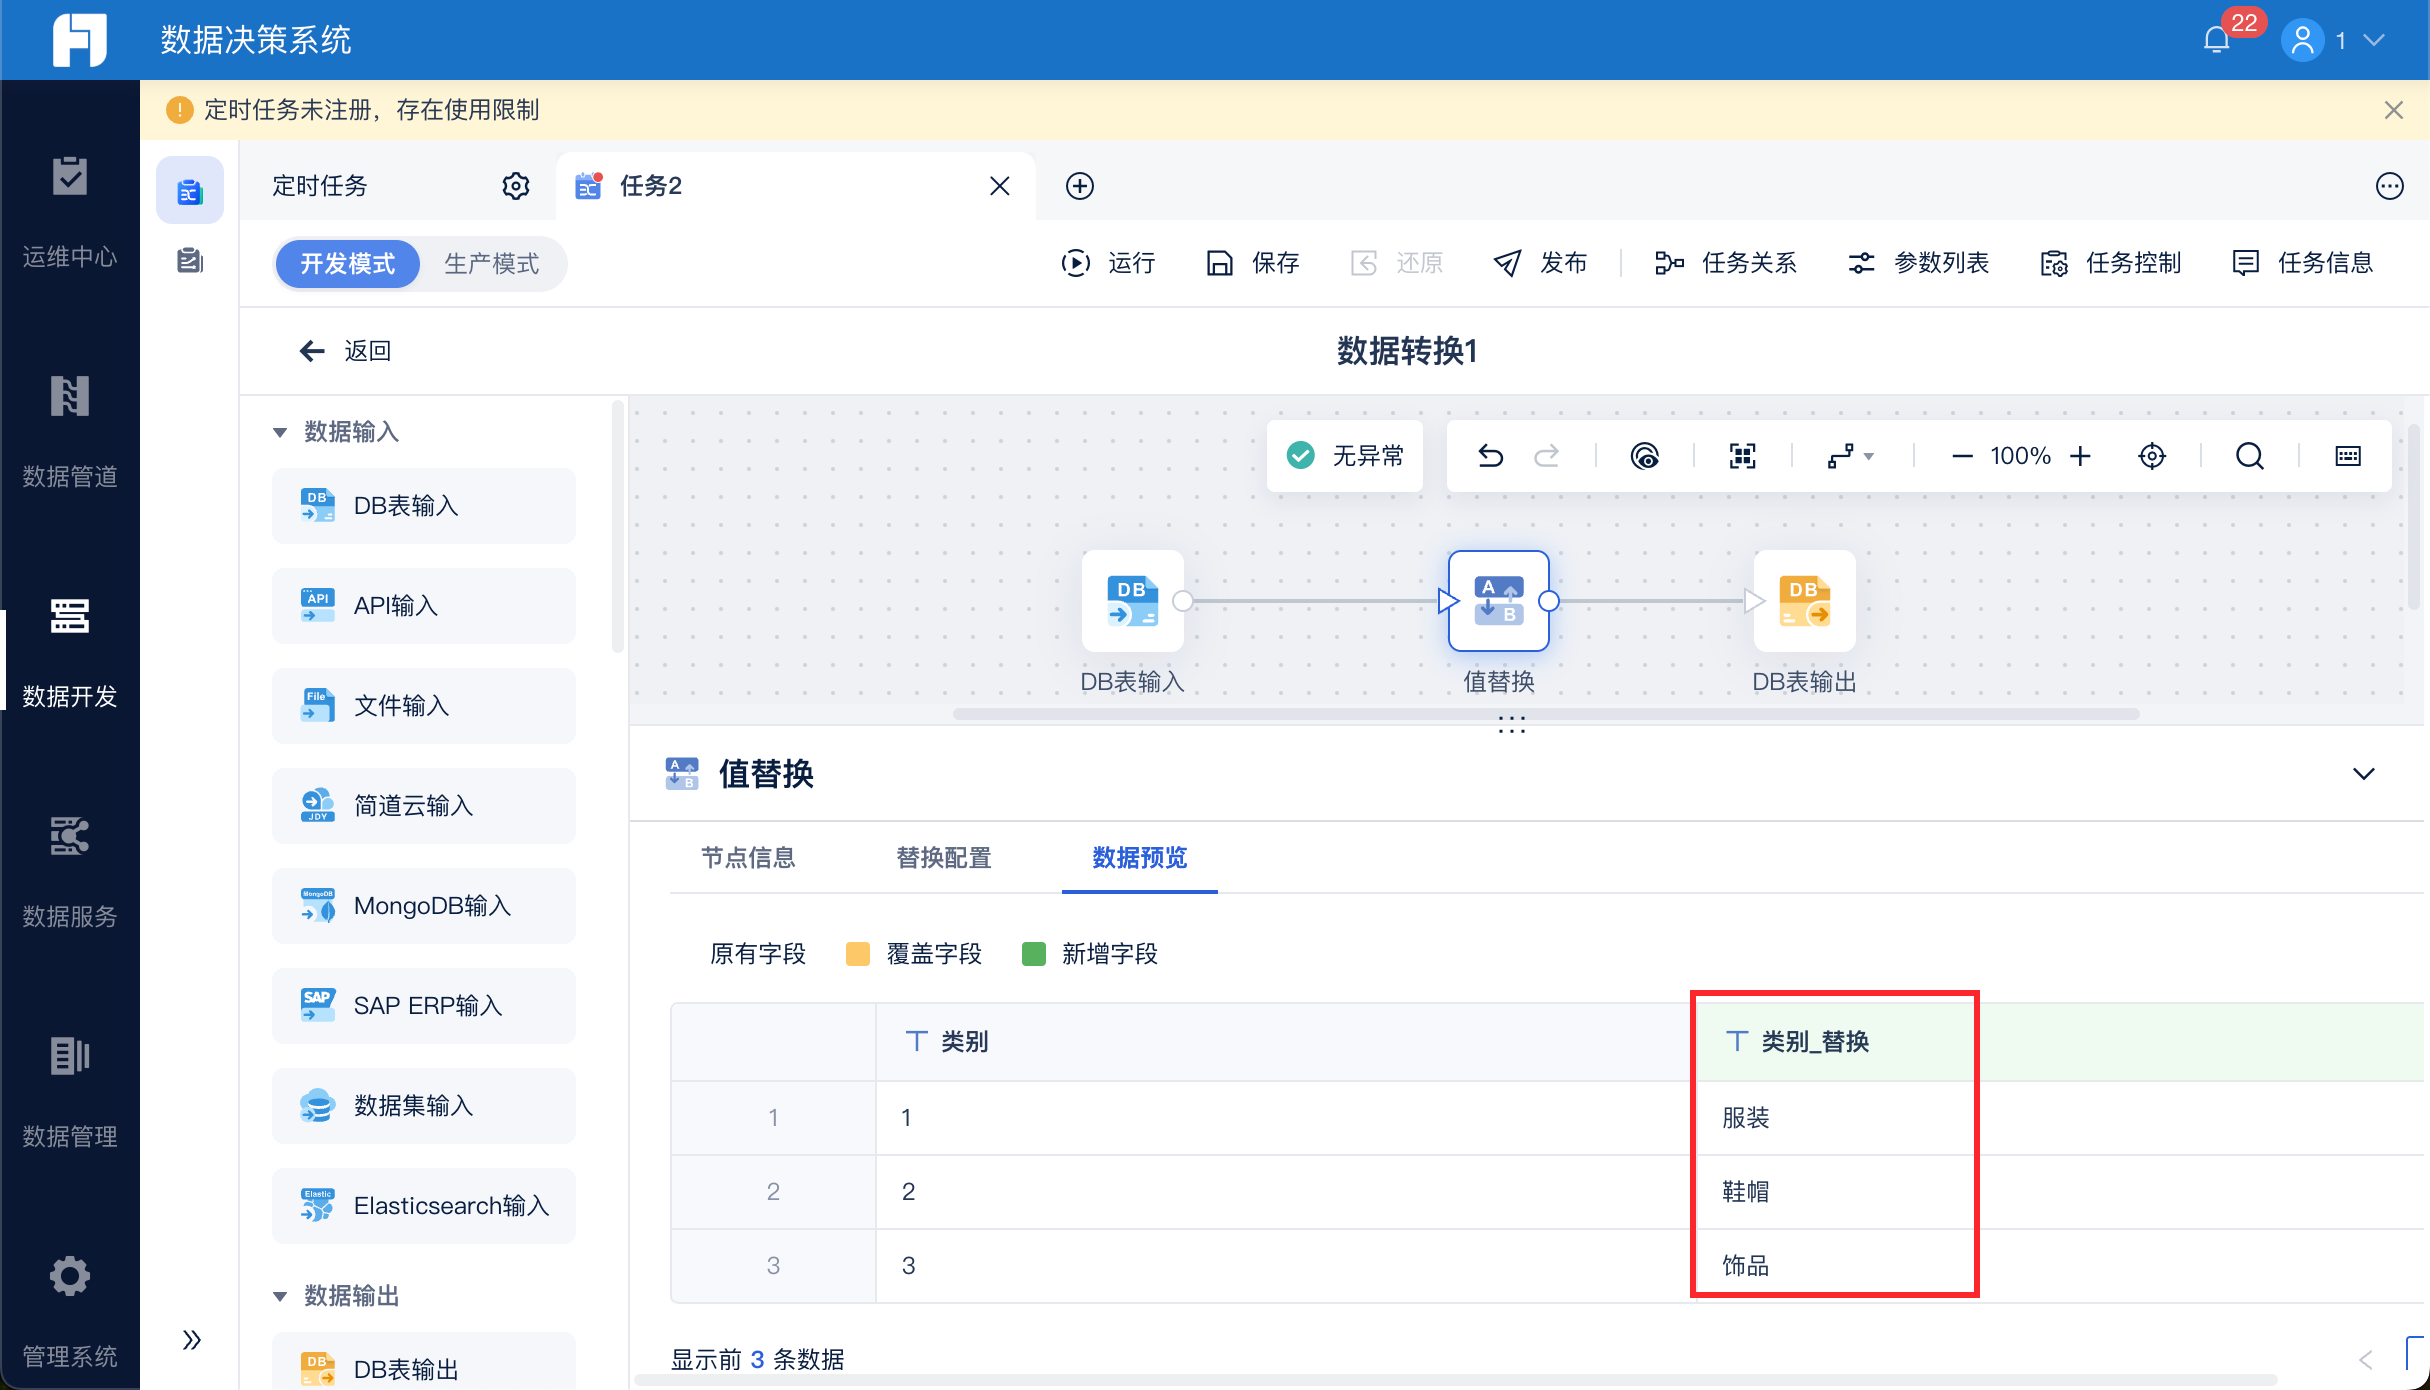The width and height of the screenshot is (2430, 1390).
Task: Click the locate/center canvas target icon
Action: pos(2151,456)
